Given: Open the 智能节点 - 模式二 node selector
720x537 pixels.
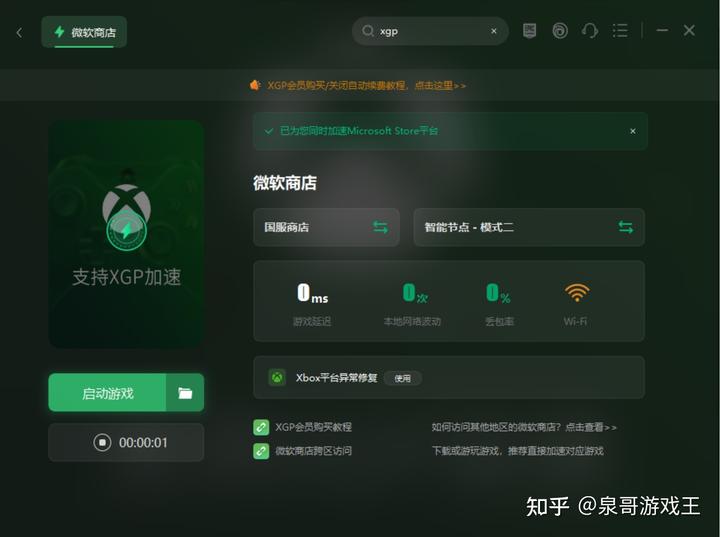Looking at the screenshot, I should (529, 227).
